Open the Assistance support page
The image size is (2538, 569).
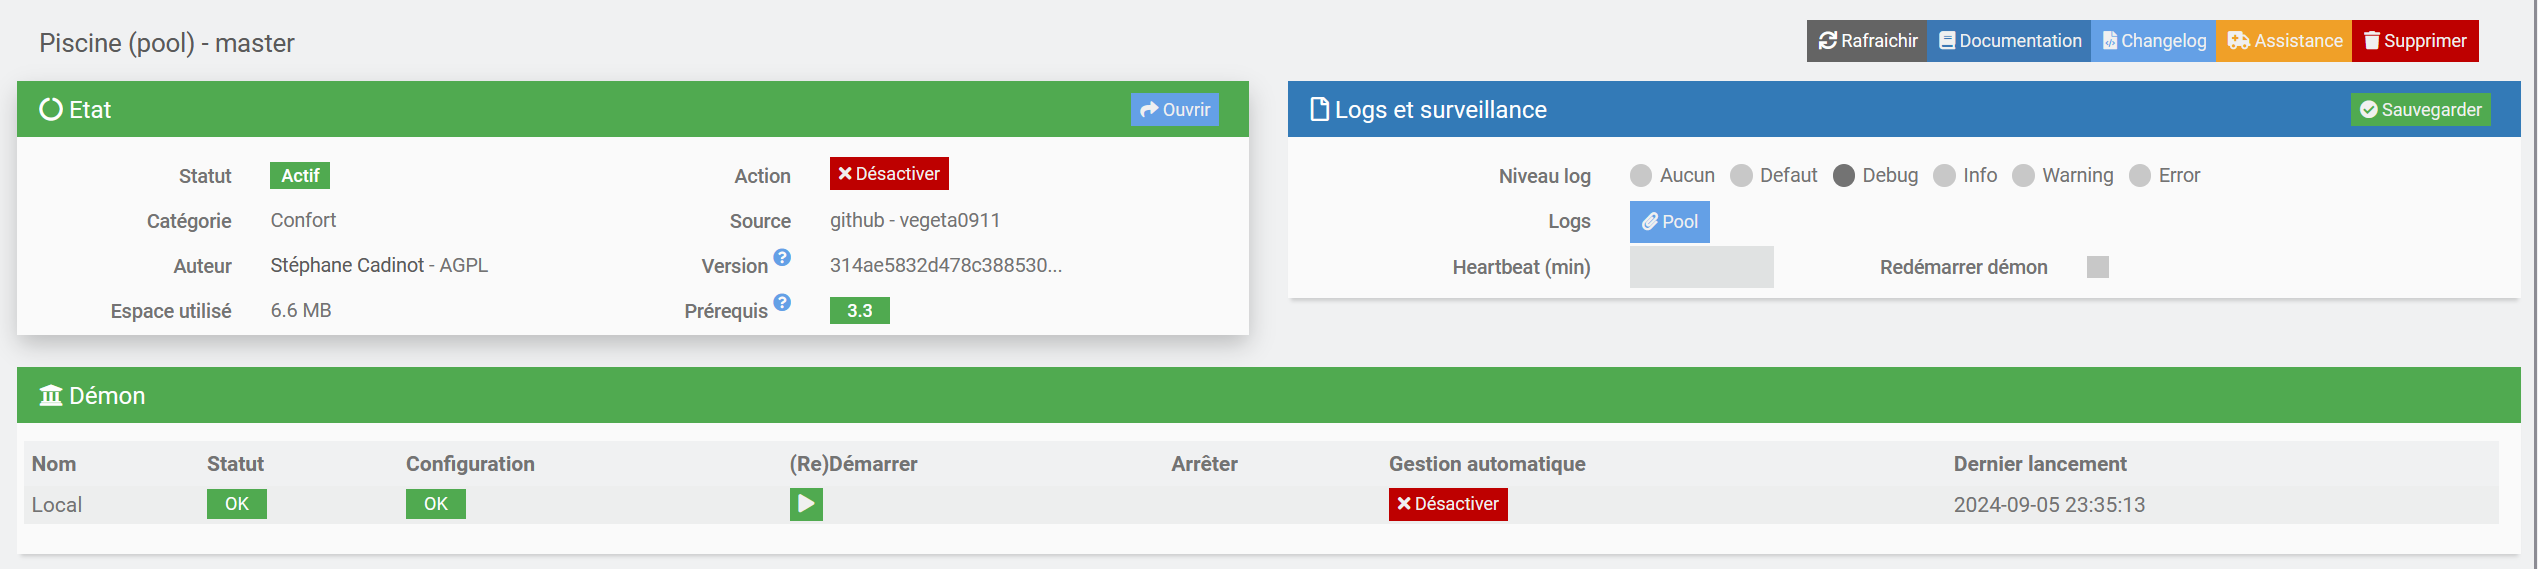click(x=2284, y=41)
